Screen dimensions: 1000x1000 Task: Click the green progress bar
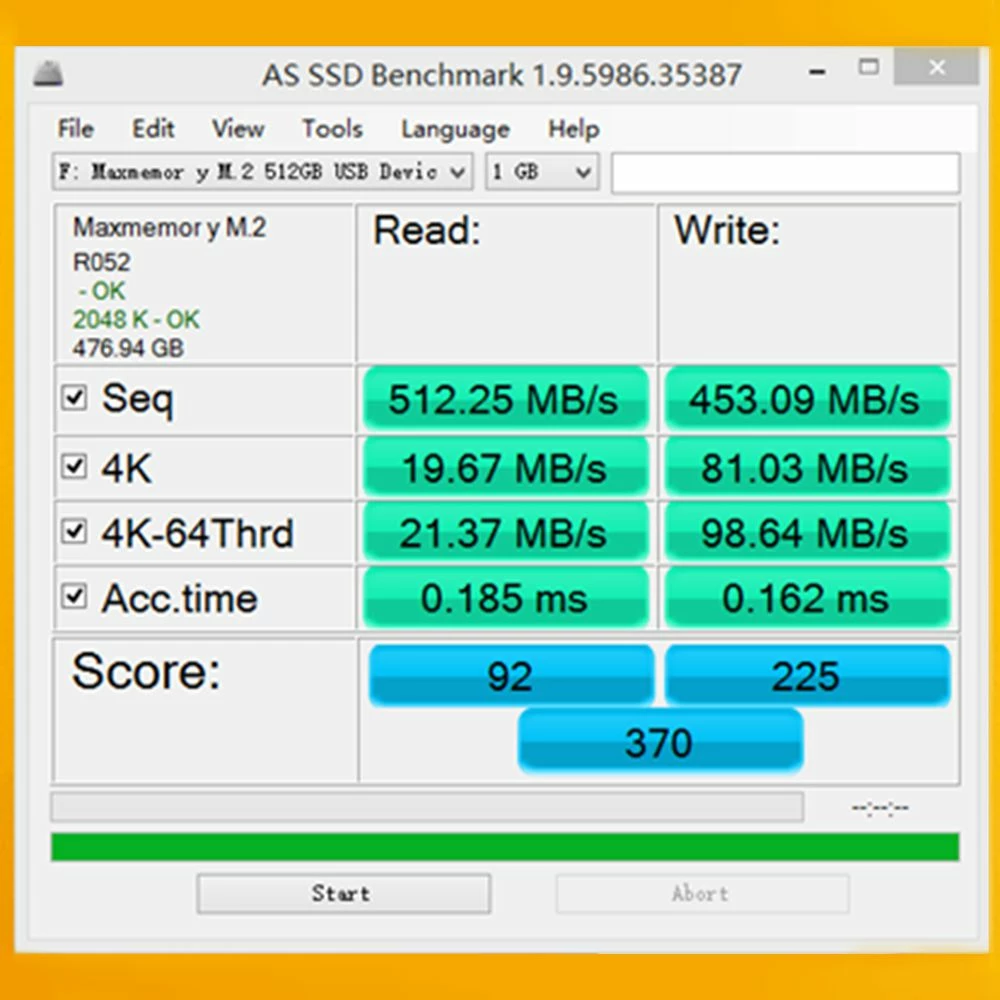(x=505, y=847)
